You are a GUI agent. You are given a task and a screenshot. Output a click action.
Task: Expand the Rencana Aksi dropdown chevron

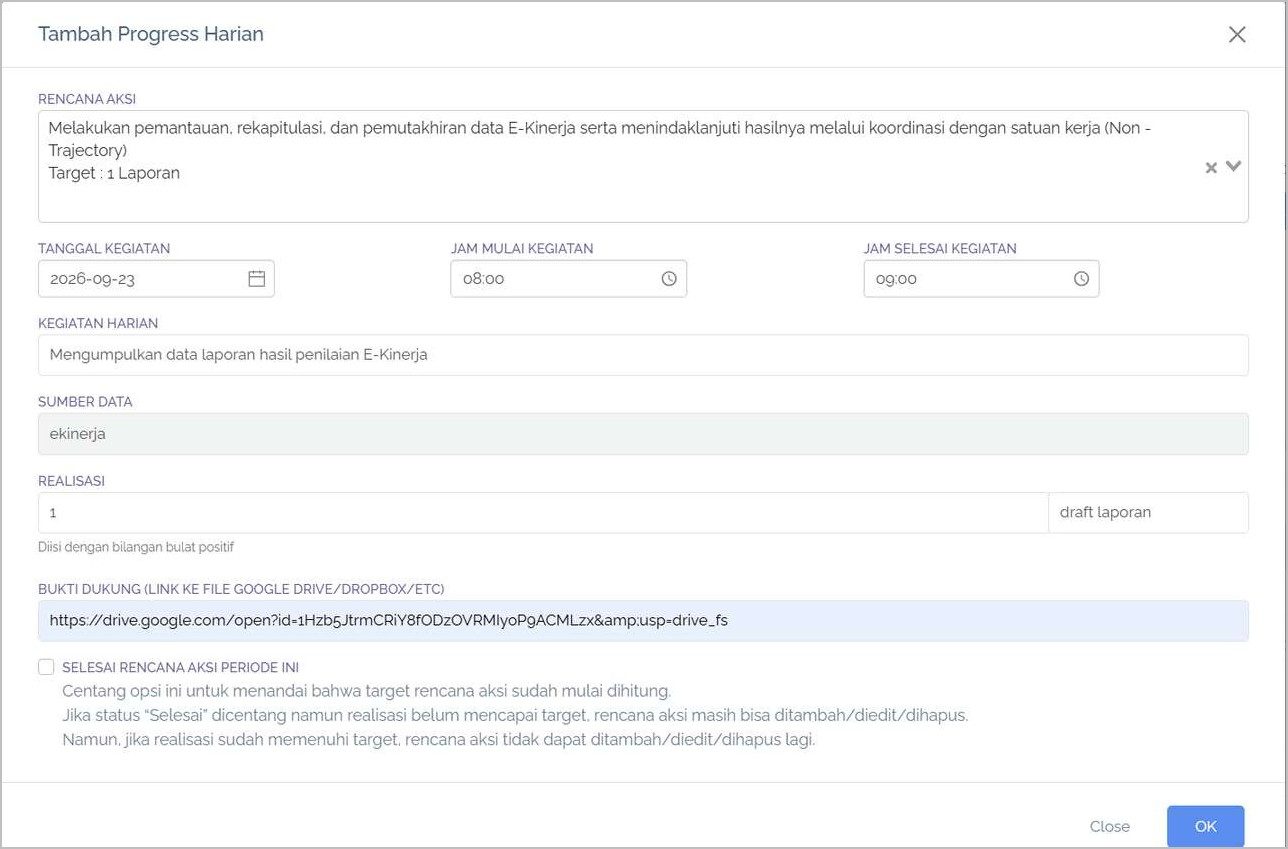click(1233, 166)
